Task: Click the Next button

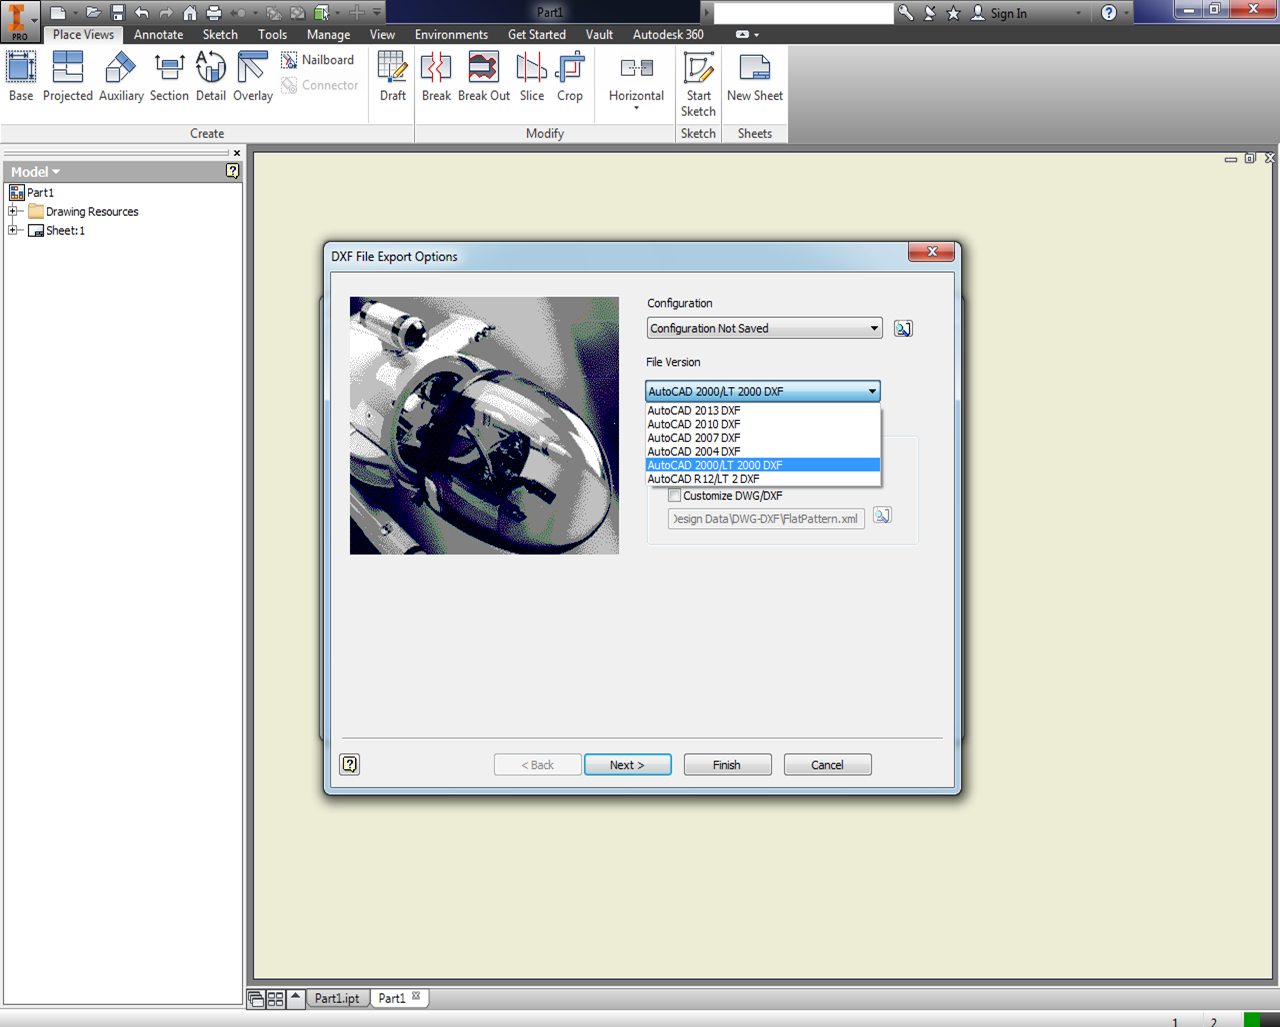Action: [x=627, y=763]
